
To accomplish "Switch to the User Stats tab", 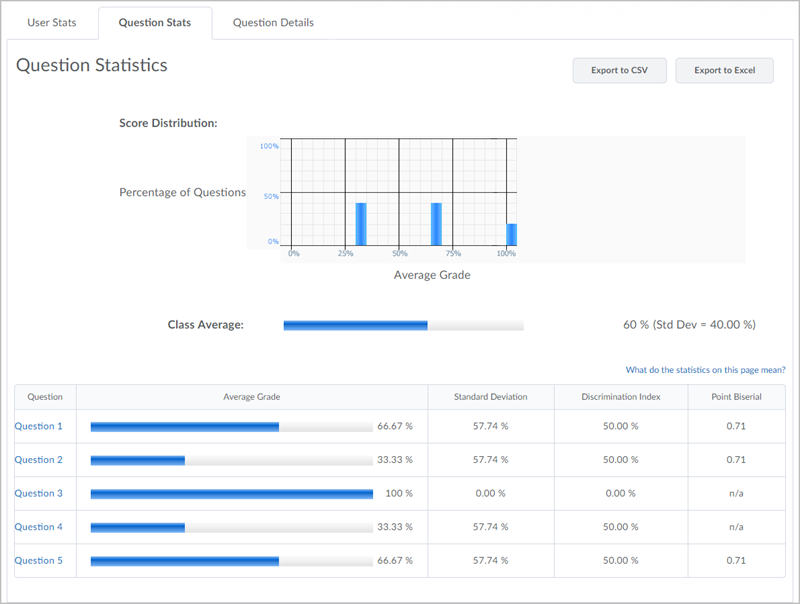I will point(52,22).
